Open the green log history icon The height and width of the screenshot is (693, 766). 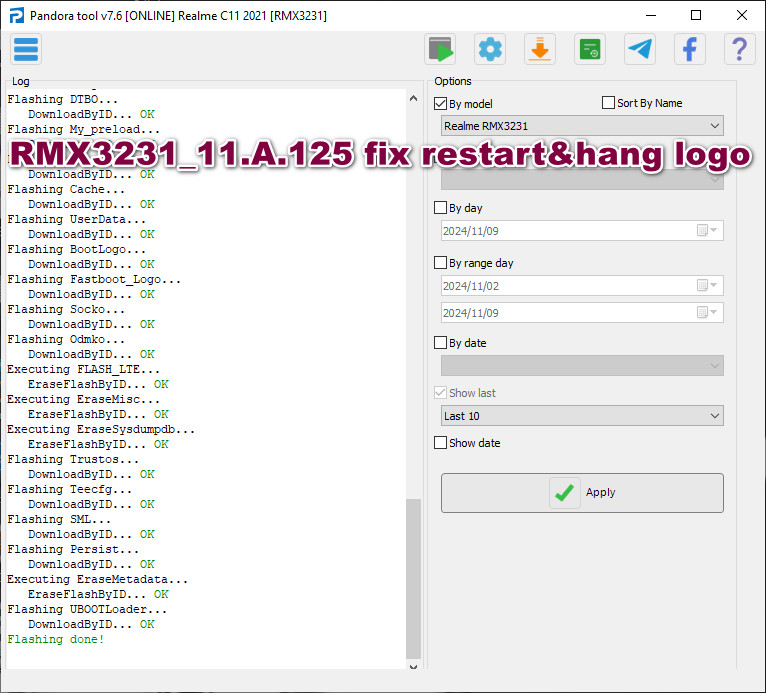point(590,49)
